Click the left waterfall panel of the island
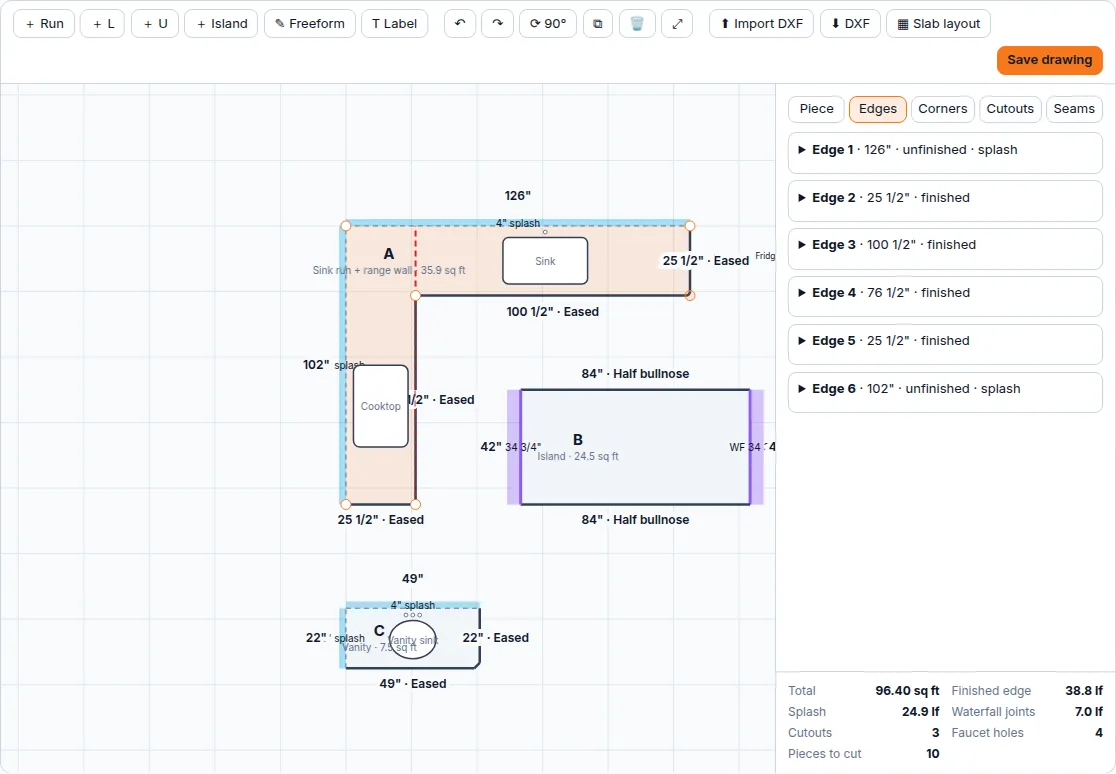 click(514, 447)
